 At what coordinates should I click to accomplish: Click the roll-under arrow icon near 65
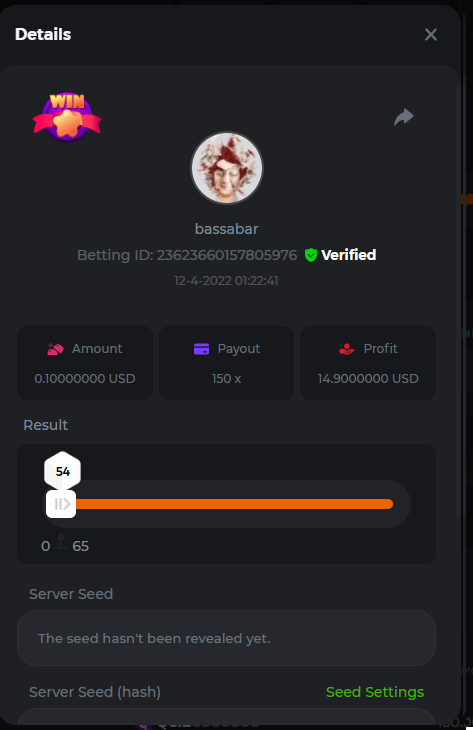(x=61, y=541)
